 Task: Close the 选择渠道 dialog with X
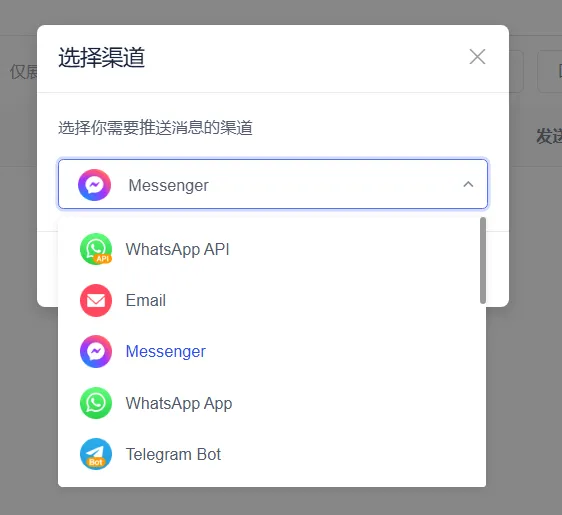click(x=477, y=57)
